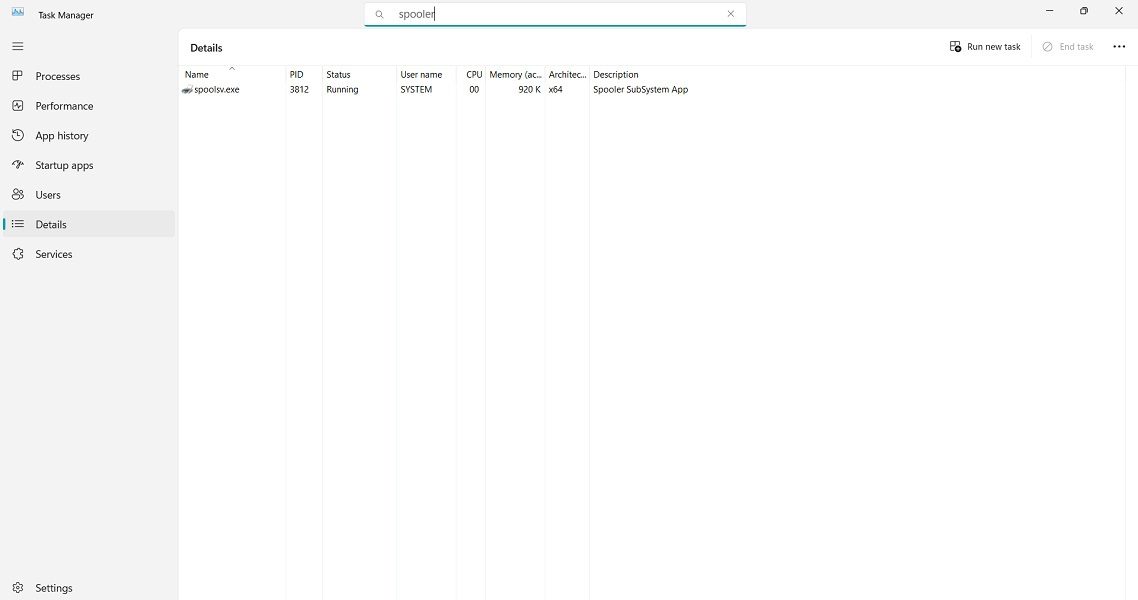Sort processes by the PID column

point(295,74)
